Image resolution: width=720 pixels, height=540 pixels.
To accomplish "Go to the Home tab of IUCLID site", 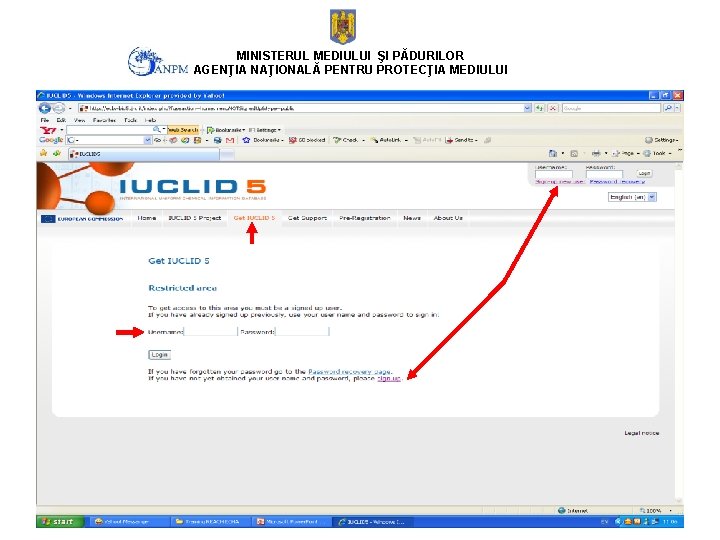I will pos(147,218).
